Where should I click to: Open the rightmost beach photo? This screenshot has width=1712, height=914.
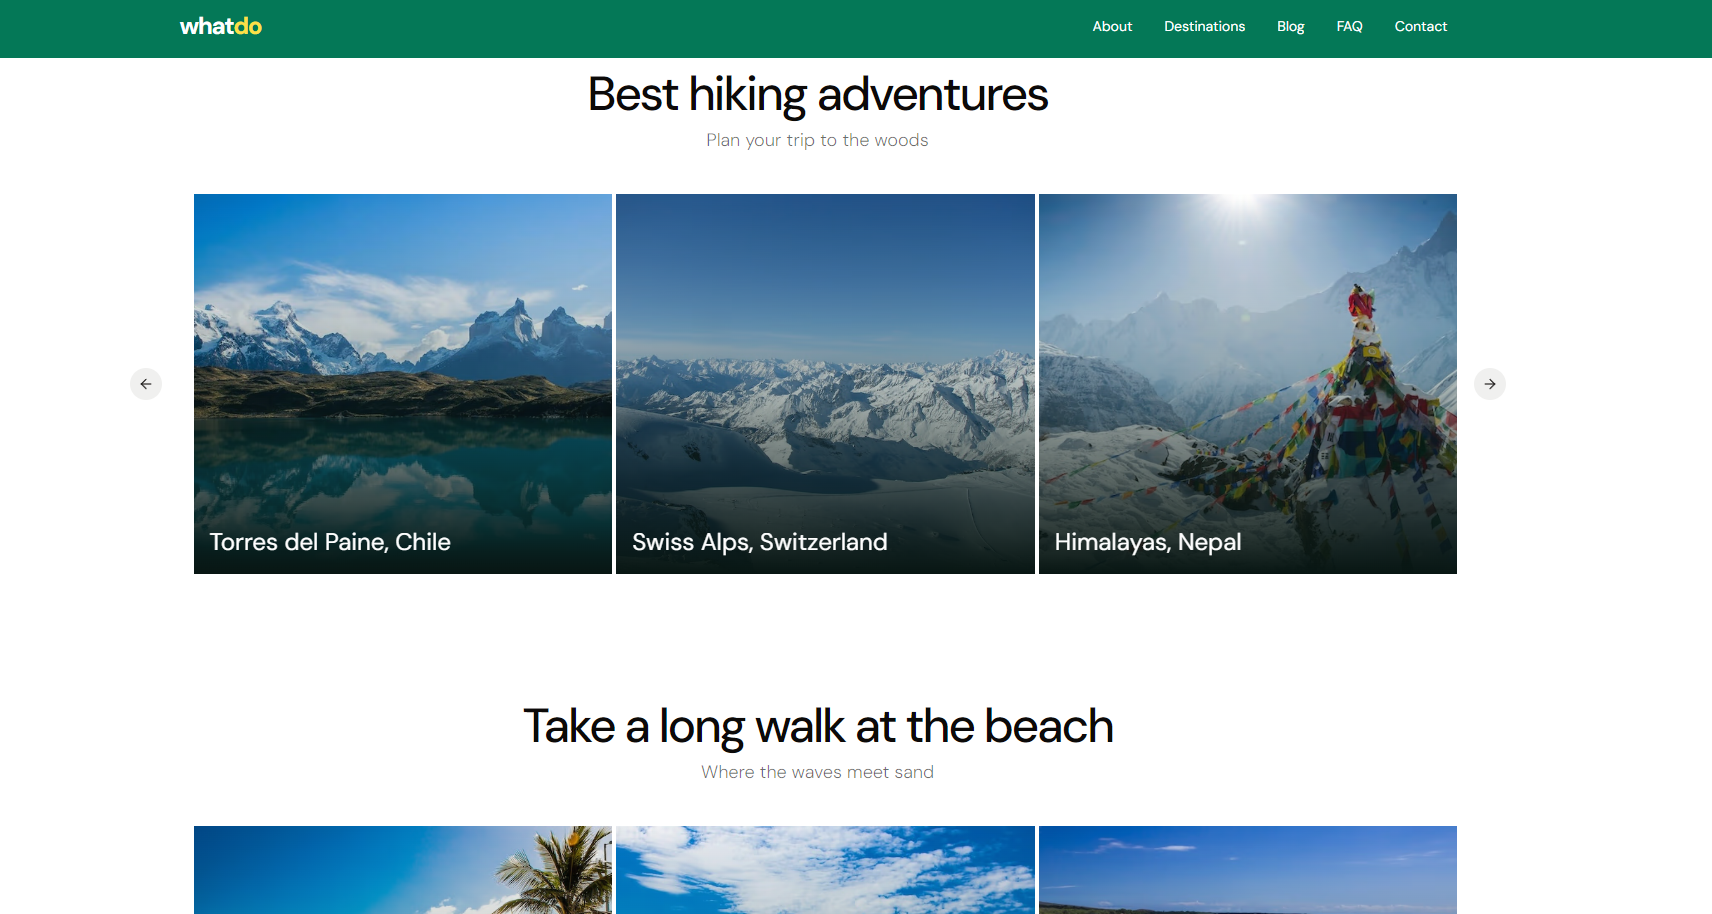1247,869
